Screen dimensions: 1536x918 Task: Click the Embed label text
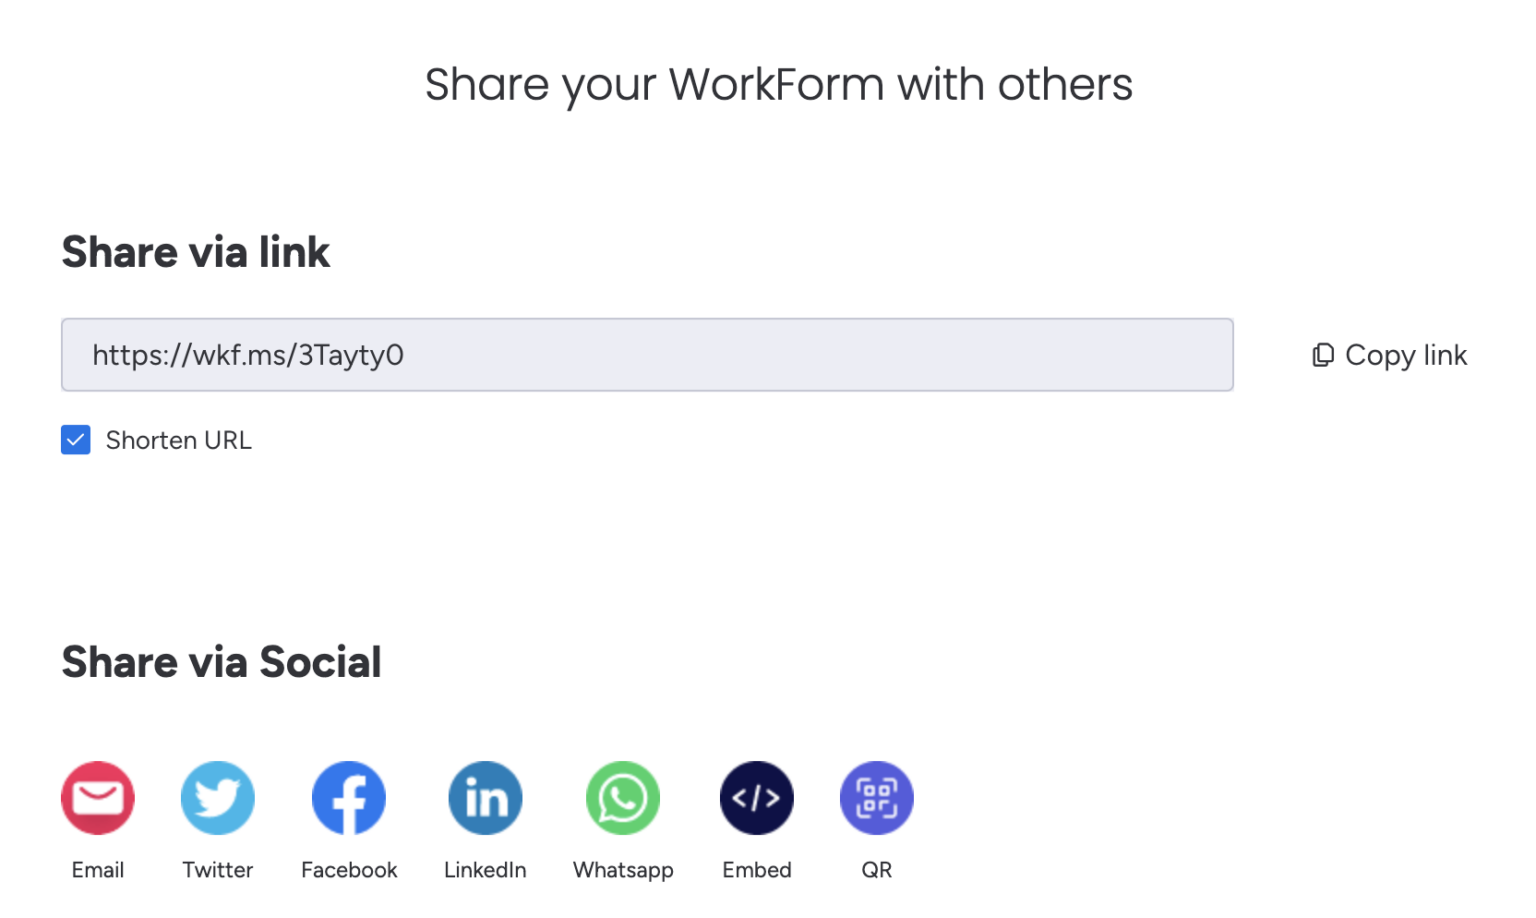[756, 870]
